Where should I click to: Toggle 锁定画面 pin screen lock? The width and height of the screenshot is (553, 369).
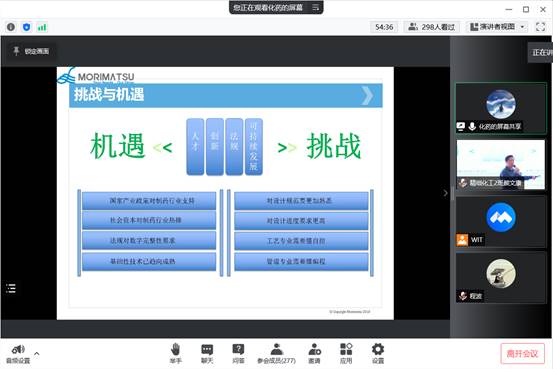click(31, 52)
